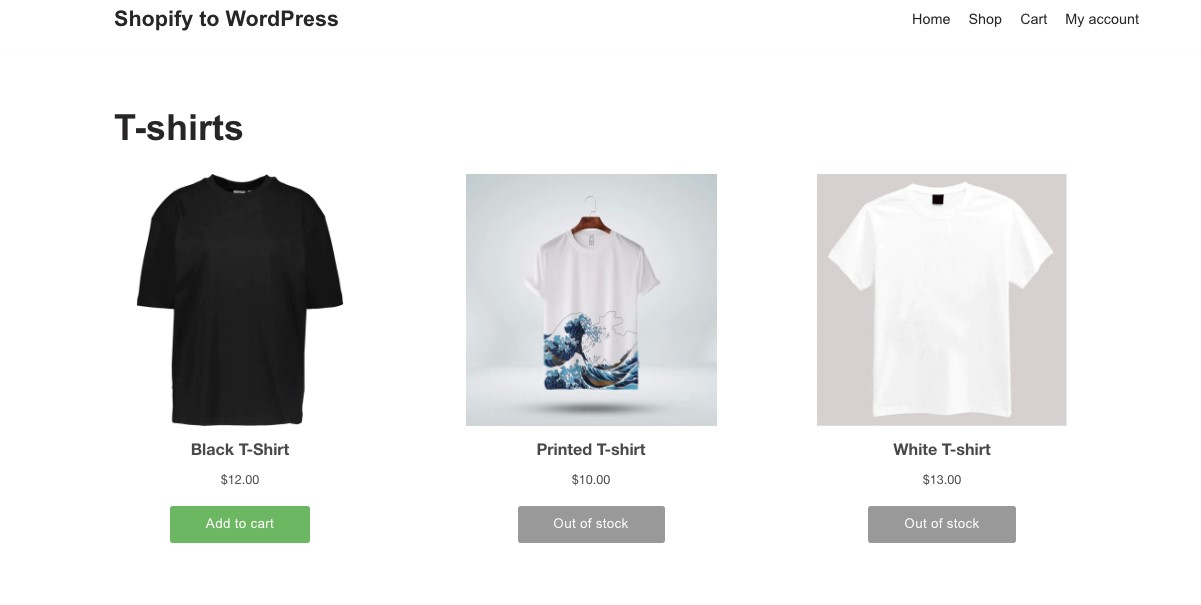1201x605 pixels.
Task: Open the Home menu link
Action: point(931,19)
